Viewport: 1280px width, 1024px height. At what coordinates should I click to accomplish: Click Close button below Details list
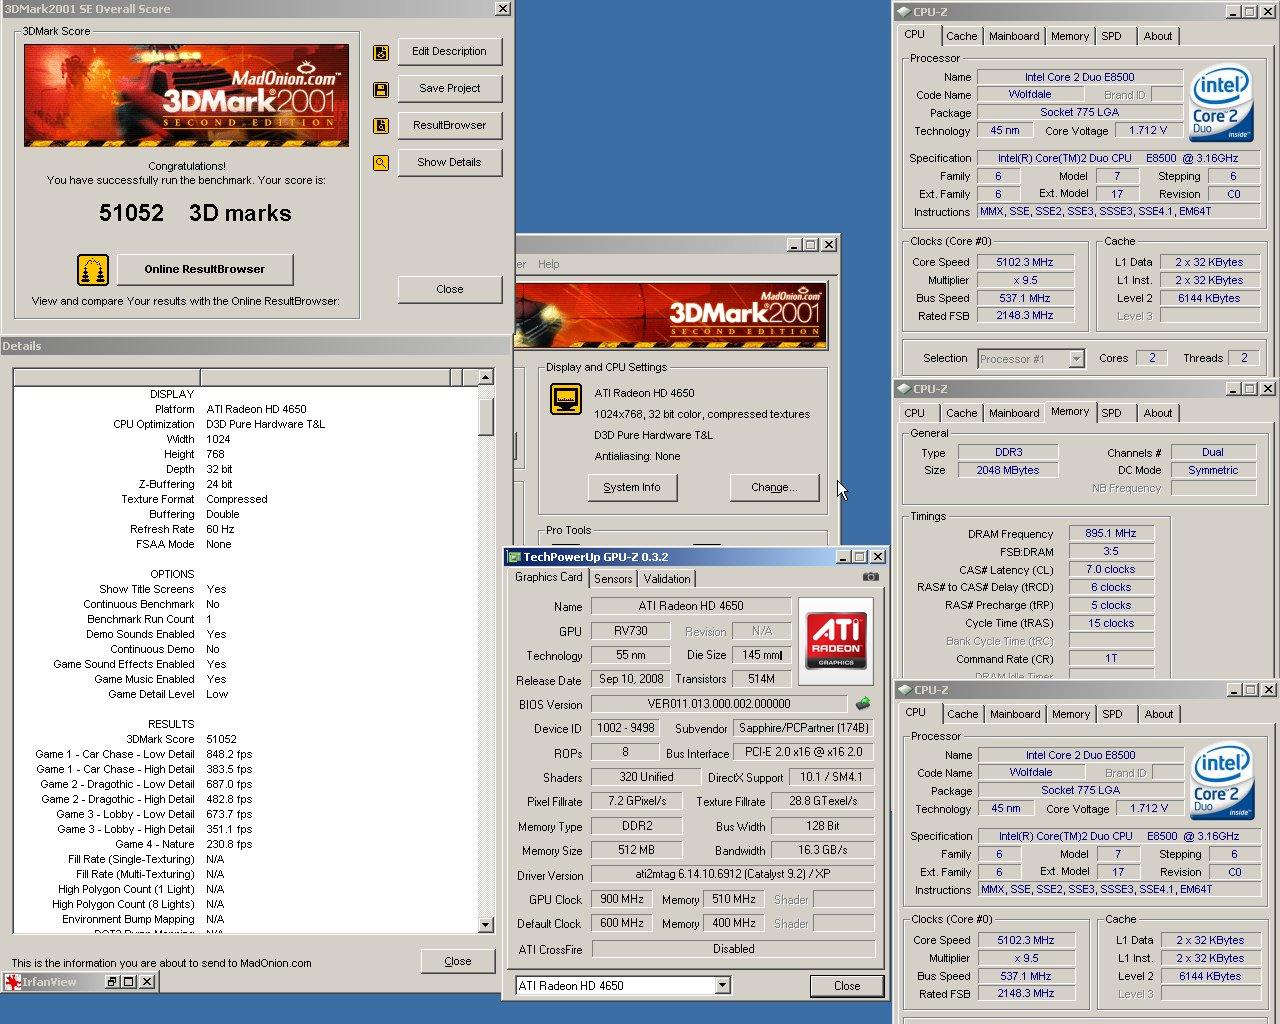[x=458, y=961]
